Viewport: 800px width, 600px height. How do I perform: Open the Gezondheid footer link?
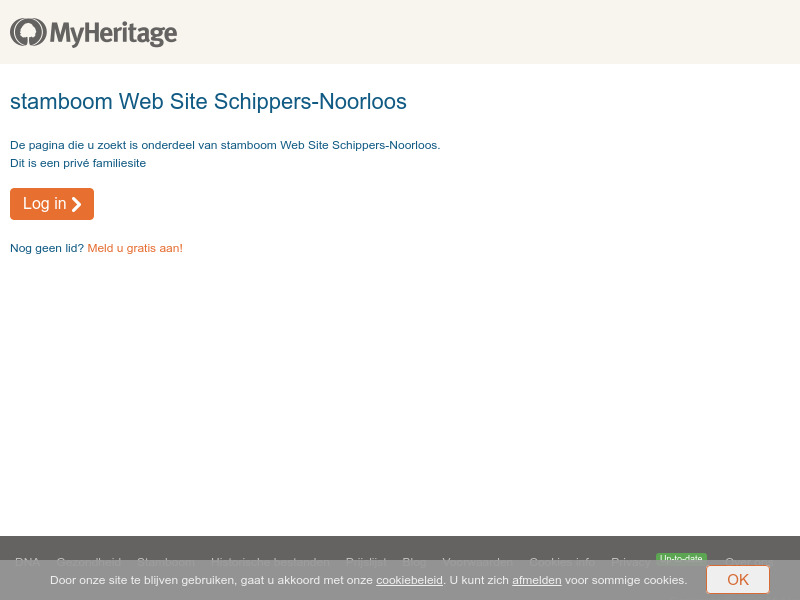click(x=89, y=562)
